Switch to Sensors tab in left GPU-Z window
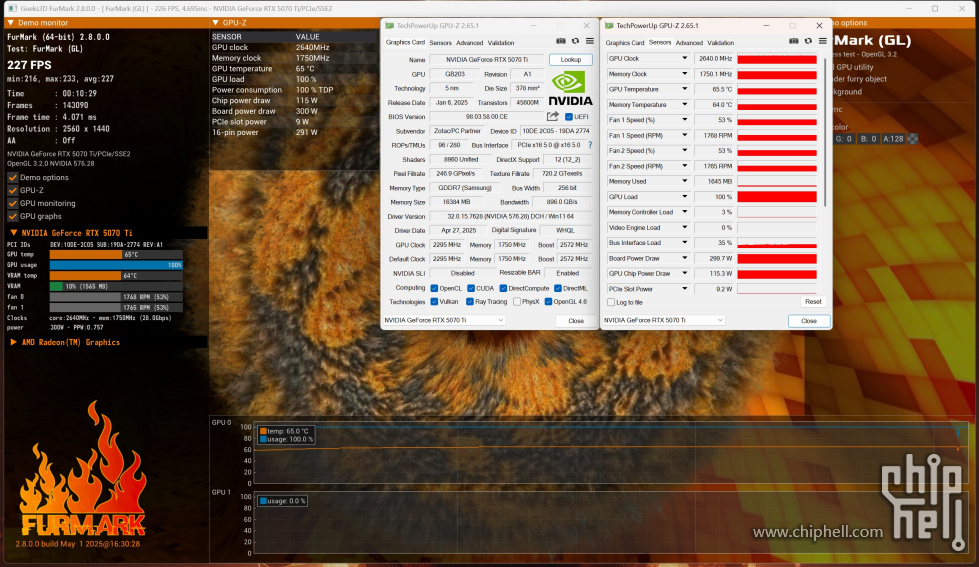 [440, 43]
